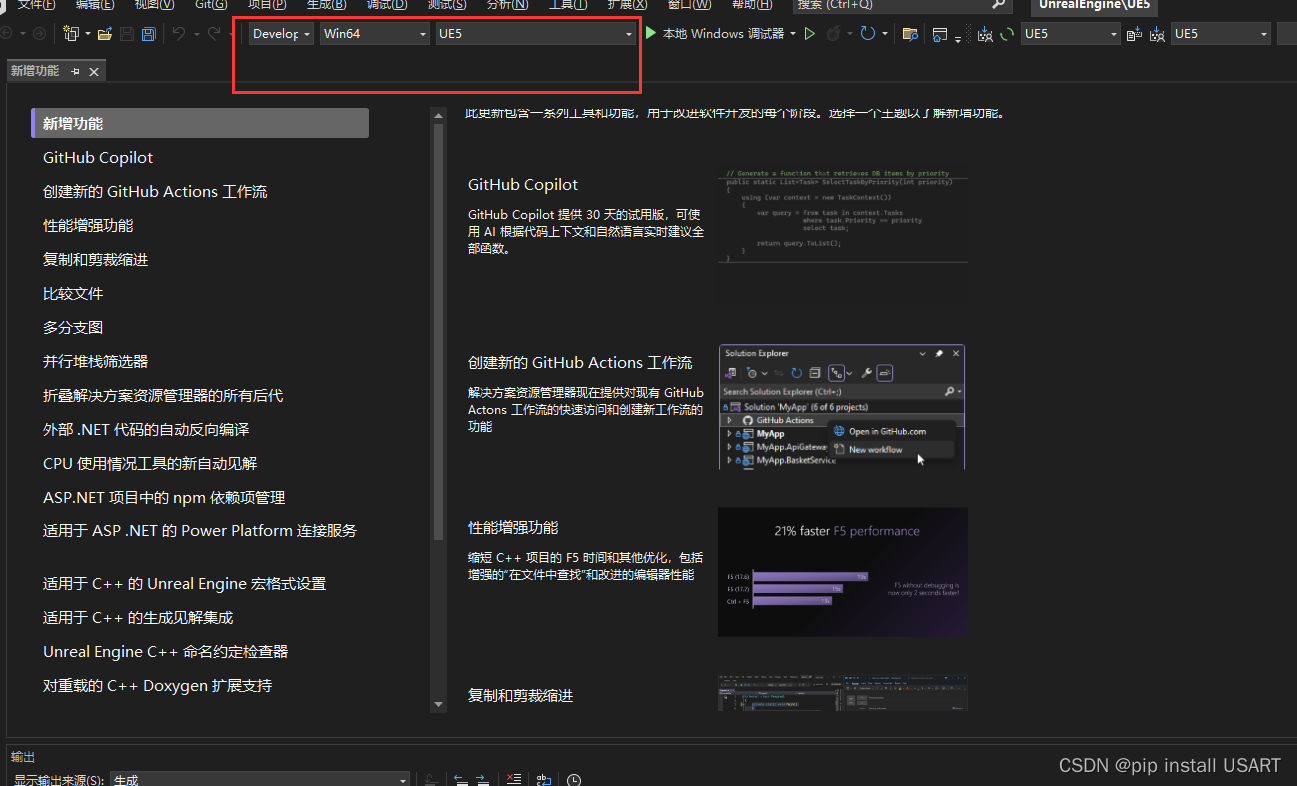Screen dimensions: 1297x786
Task: Start the 本地 Windows 调试器 green play button
Action: tap(651, 34)
